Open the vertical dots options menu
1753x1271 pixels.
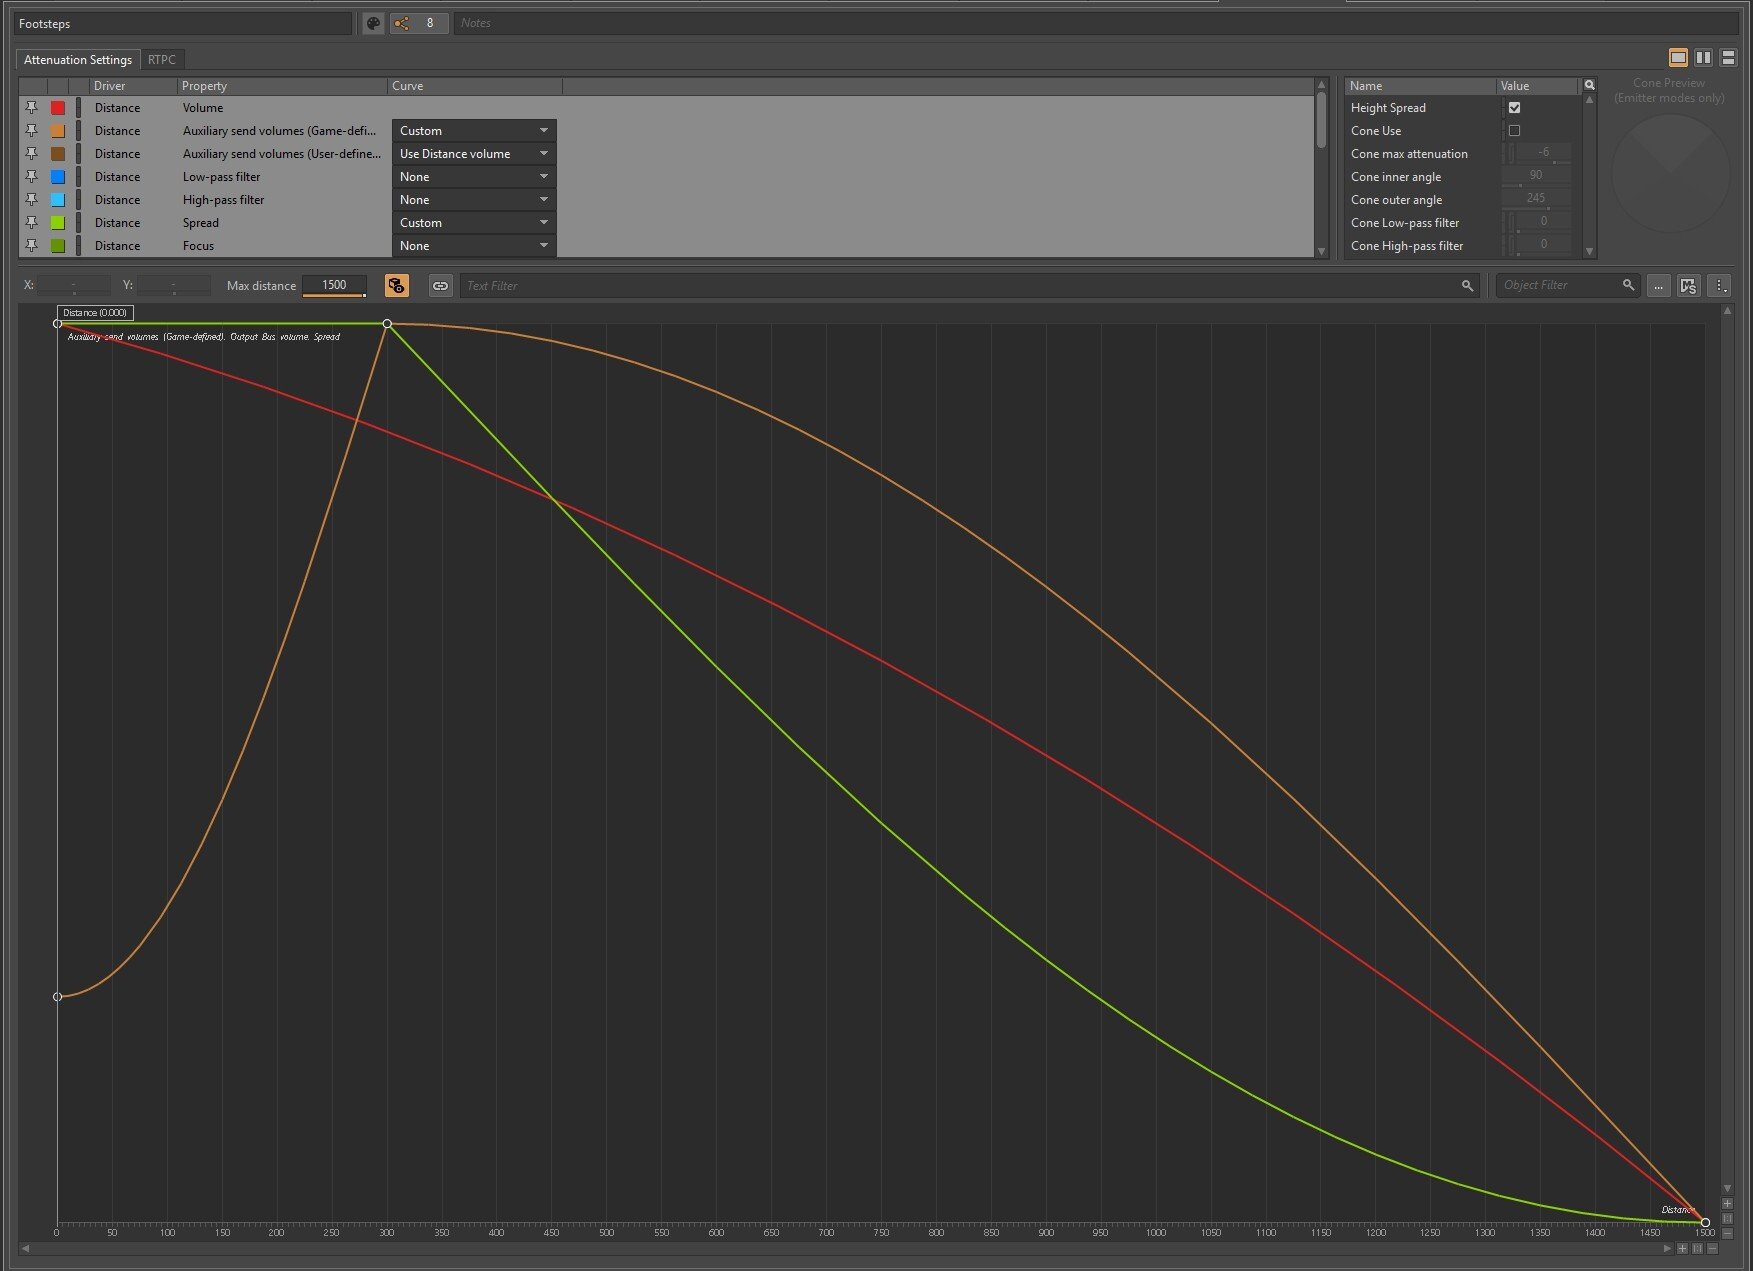[1721, 285]
